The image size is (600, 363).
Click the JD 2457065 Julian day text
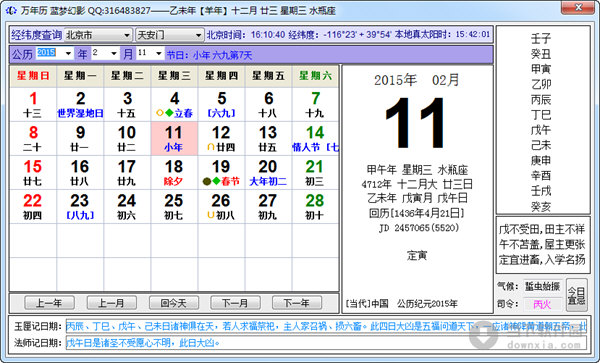pos(419,228)
